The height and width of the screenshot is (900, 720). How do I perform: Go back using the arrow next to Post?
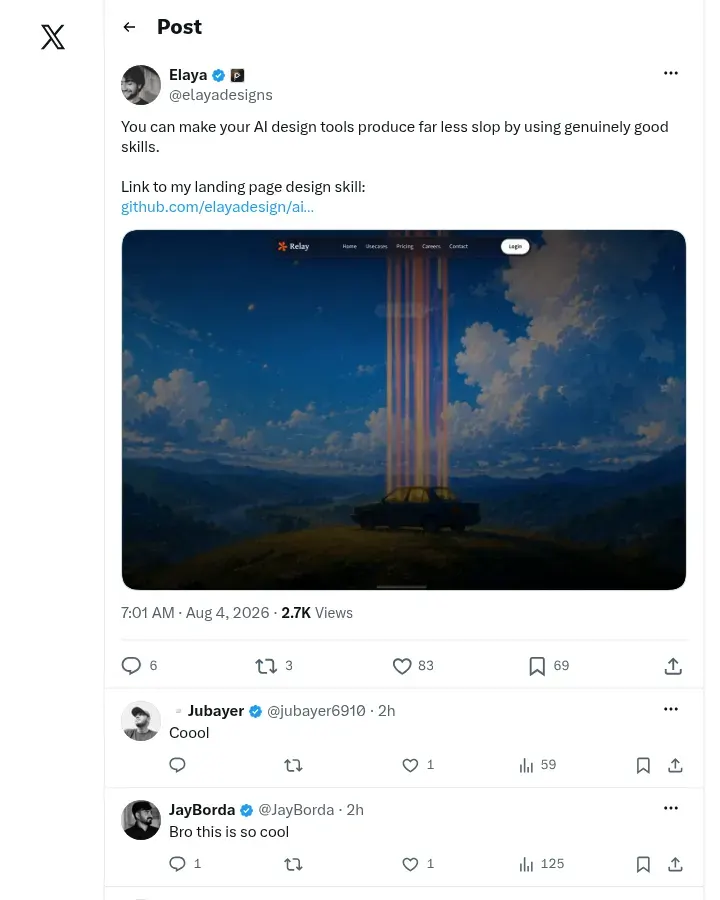pos(129,27)
